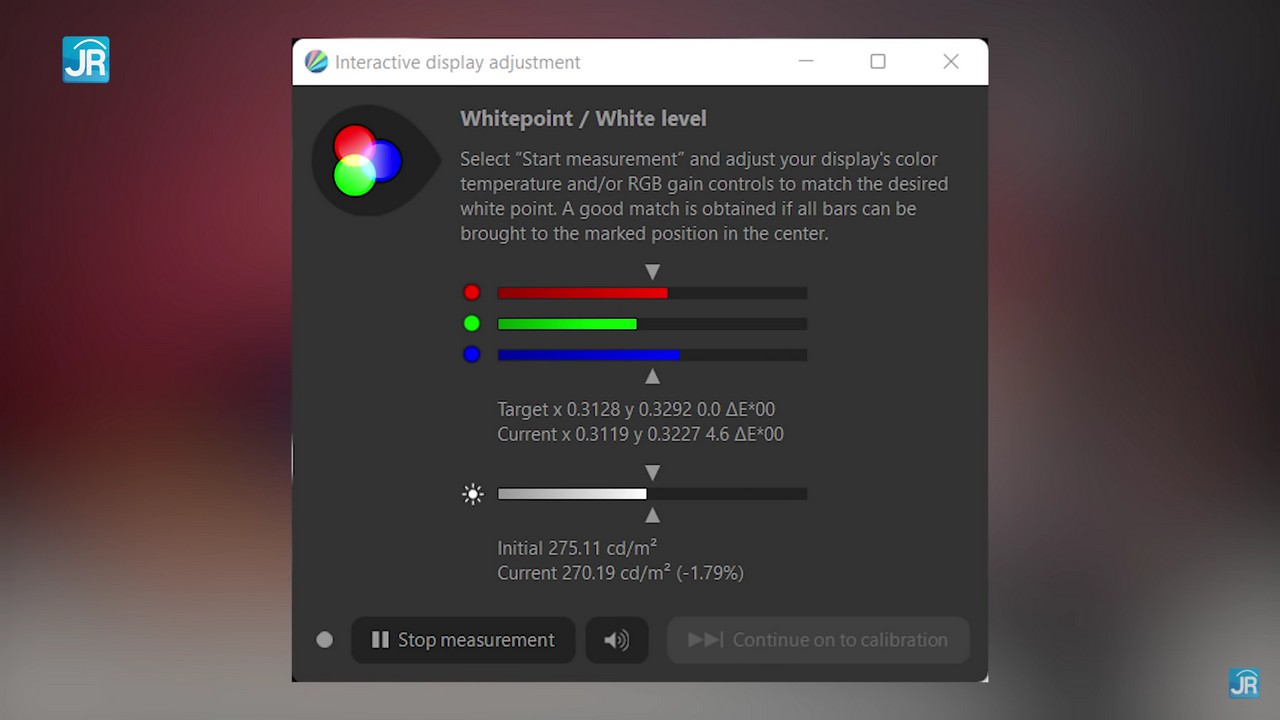Toggle the speaker sound button
The width and height of the screenshot is (1280, 720).
coord(617,640)
